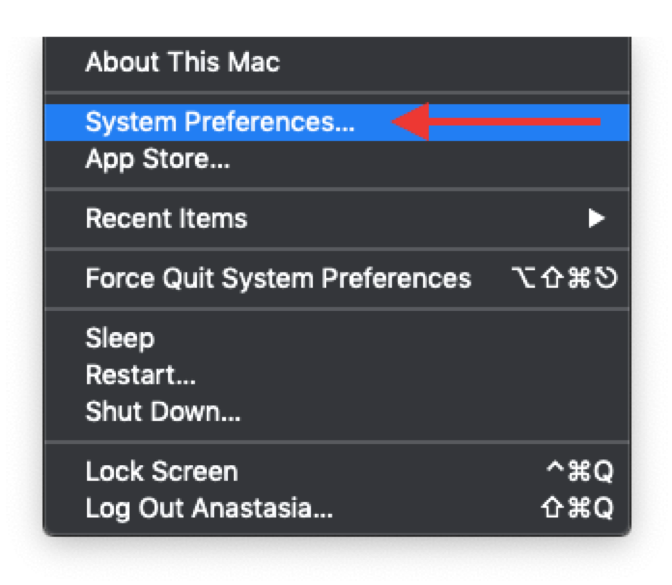Viewport: 672px width, 585px height.
Task: Click the separator line below App Store...
Action: tap(336, 188)
